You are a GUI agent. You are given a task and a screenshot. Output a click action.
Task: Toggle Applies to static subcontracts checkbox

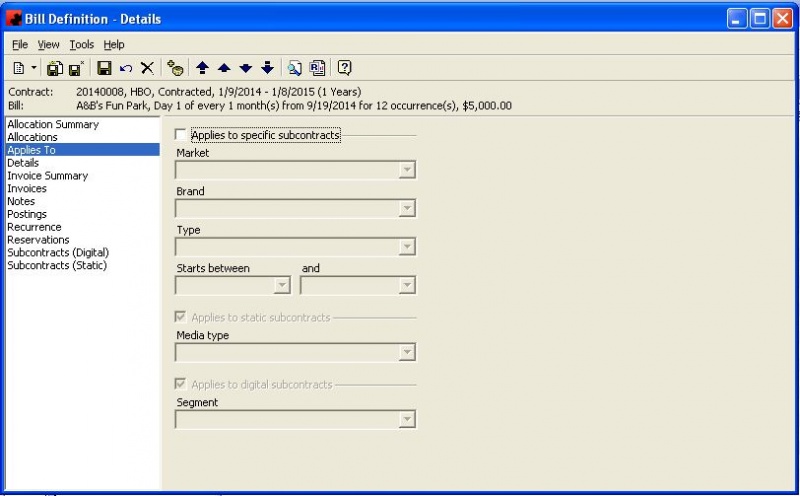[x=181, y=318]
